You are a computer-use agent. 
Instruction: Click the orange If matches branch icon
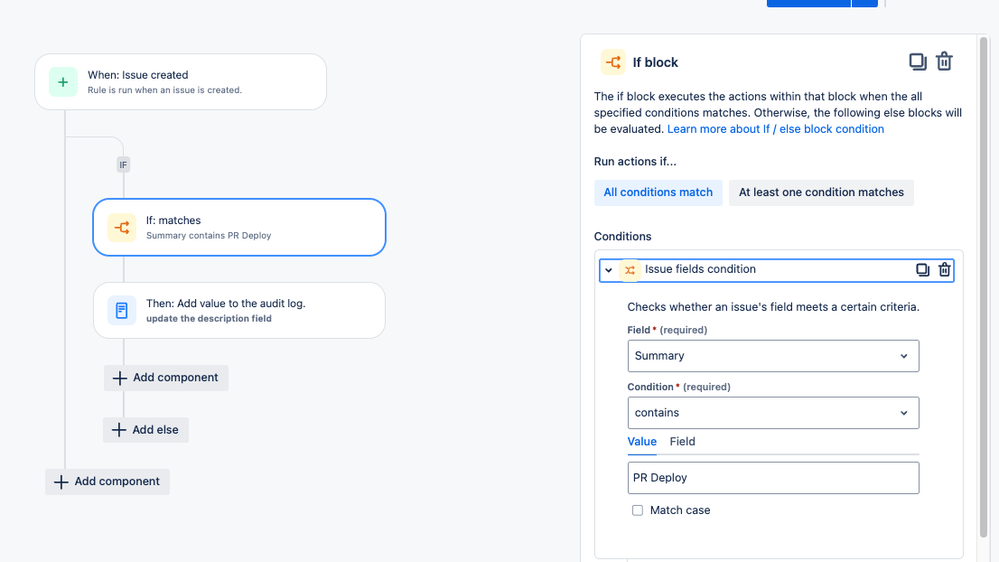(x=122, y=227)
